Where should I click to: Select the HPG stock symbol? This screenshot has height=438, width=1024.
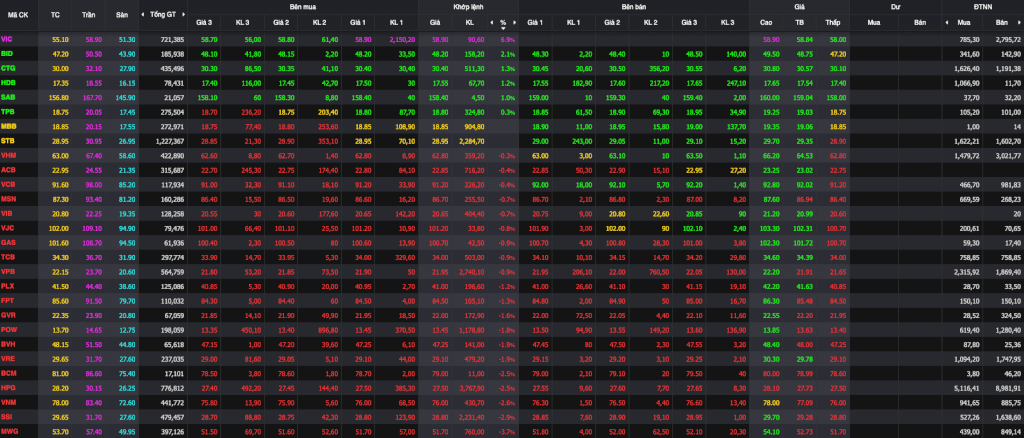click(8, 387)
